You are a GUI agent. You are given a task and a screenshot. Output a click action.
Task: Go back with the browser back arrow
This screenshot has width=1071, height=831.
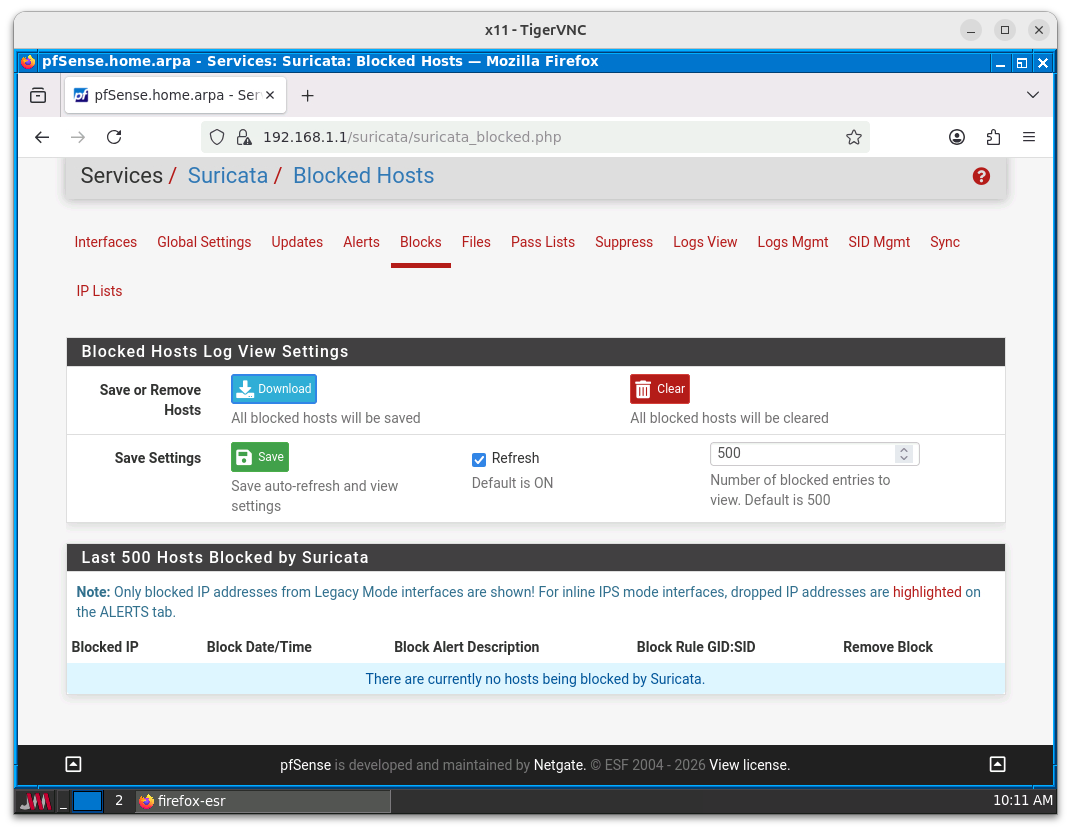(x=42, y=137)
